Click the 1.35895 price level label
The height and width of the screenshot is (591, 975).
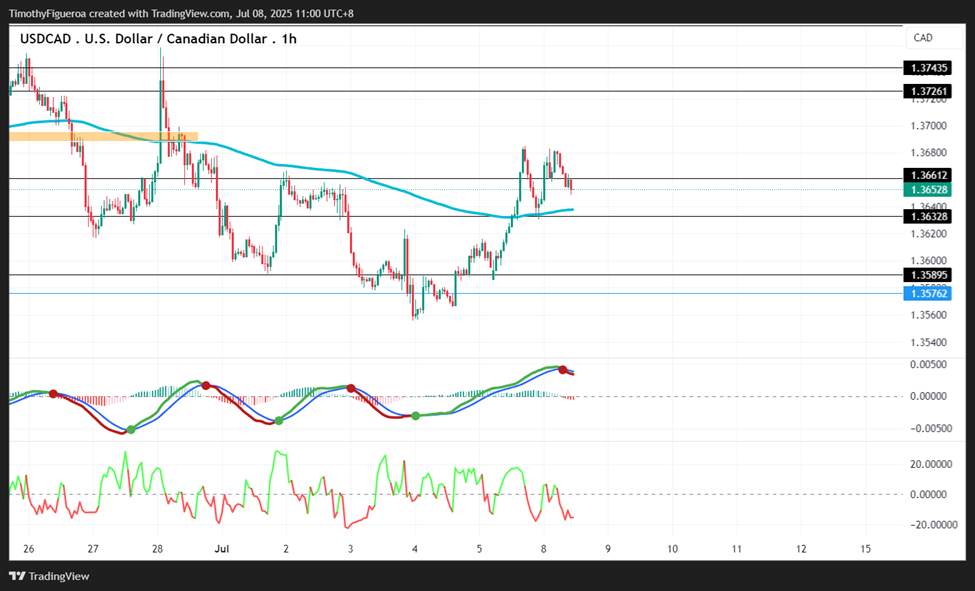click(929, 275)
